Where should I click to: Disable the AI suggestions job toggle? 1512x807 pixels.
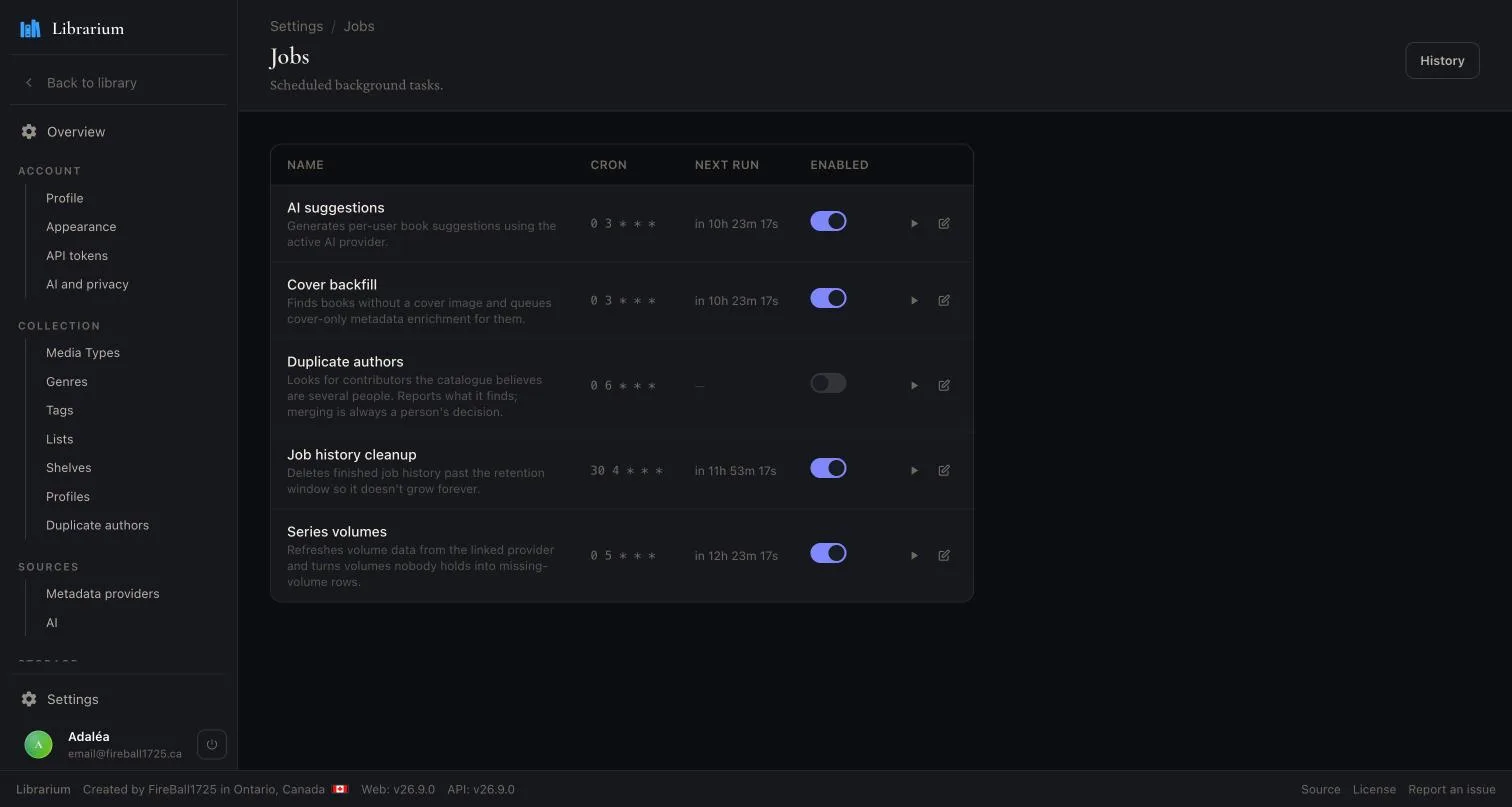[828, 221]
